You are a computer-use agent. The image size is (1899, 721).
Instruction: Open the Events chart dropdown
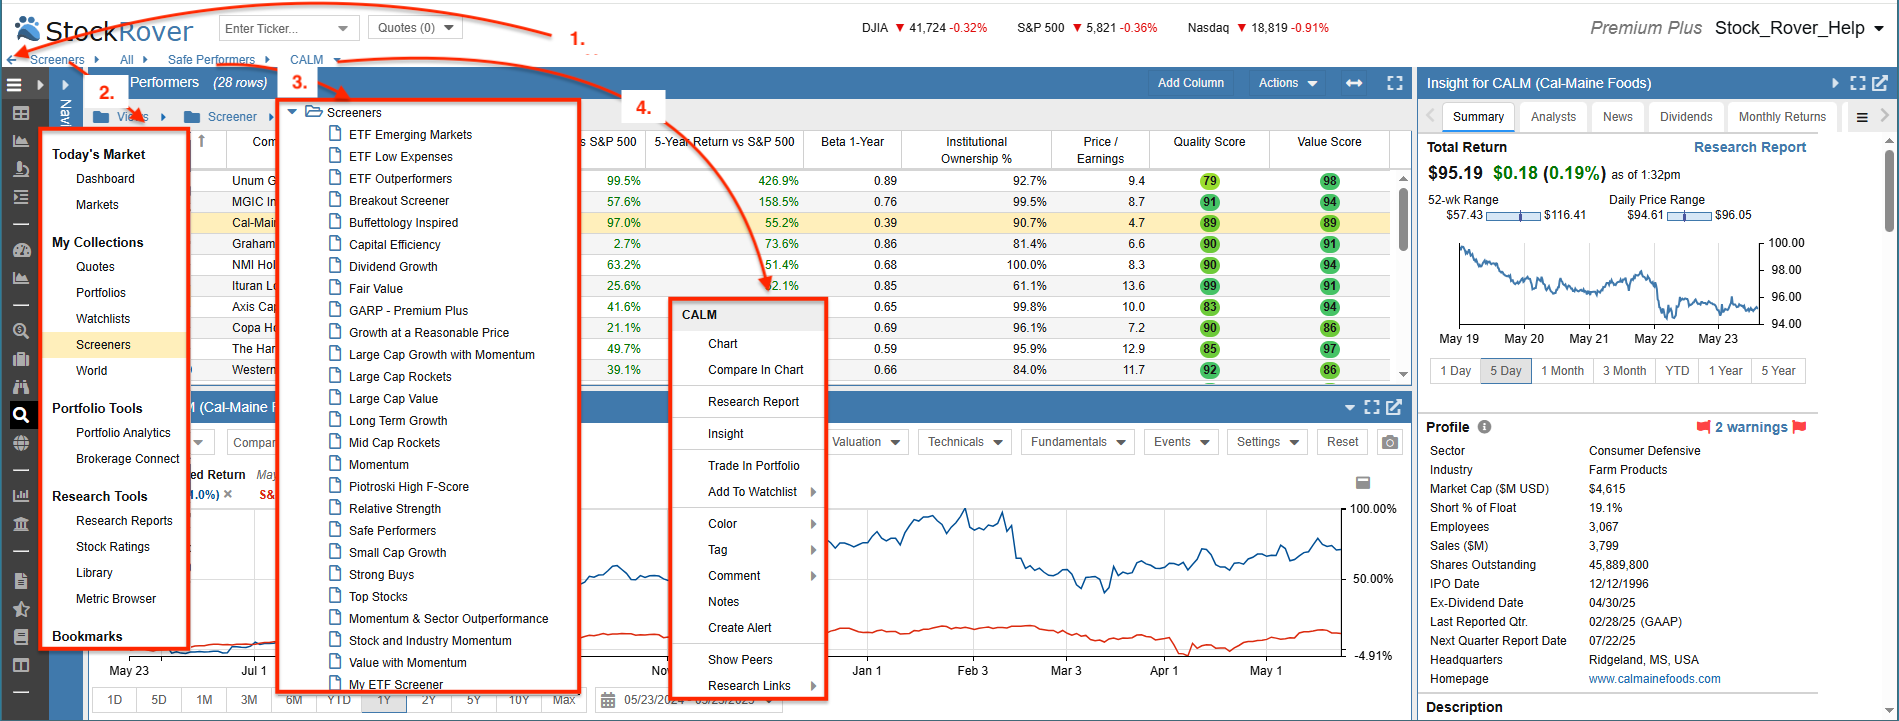pos(1181,442)
